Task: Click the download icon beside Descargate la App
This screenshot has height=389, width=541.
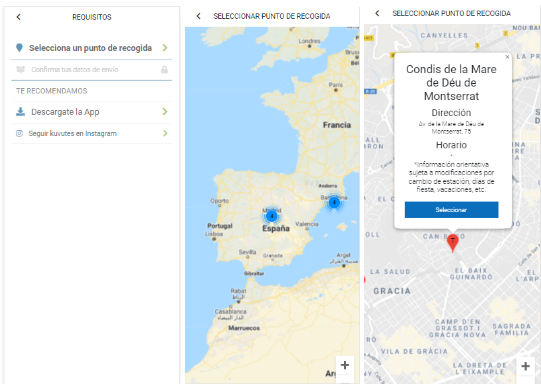Action: [x=20, y=111]
